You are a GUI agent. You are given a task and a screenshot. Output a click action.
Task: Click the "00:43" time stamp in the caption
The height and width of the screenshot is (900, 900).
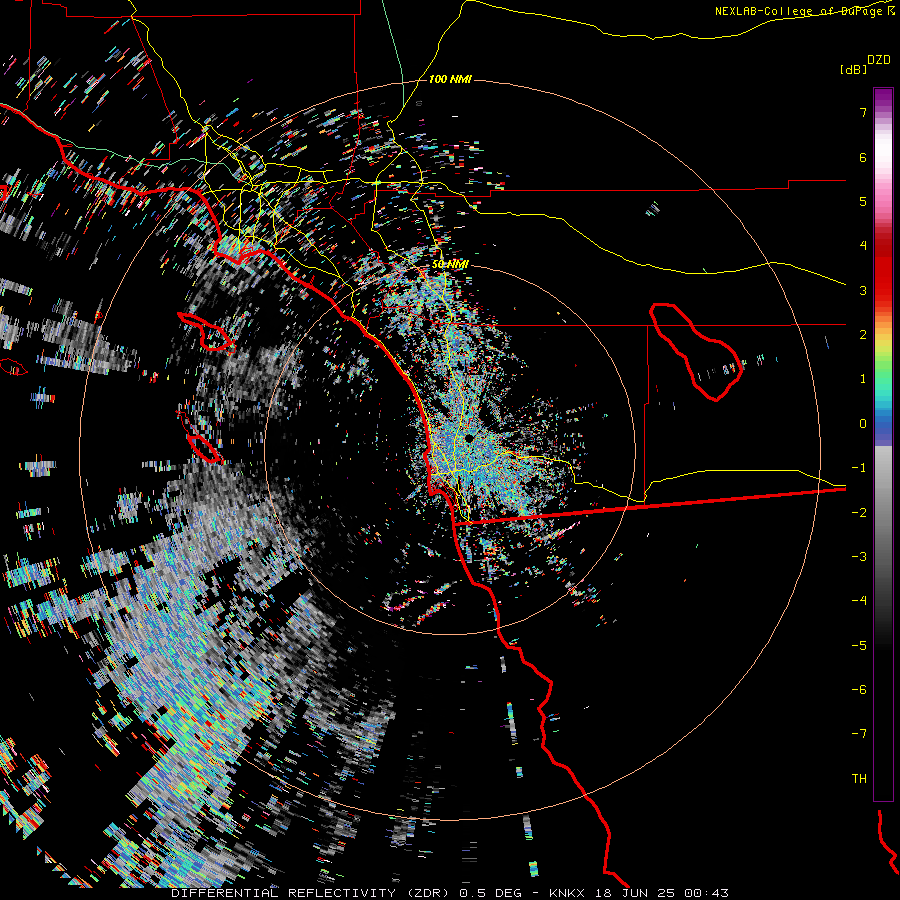[x=706, y=893]
